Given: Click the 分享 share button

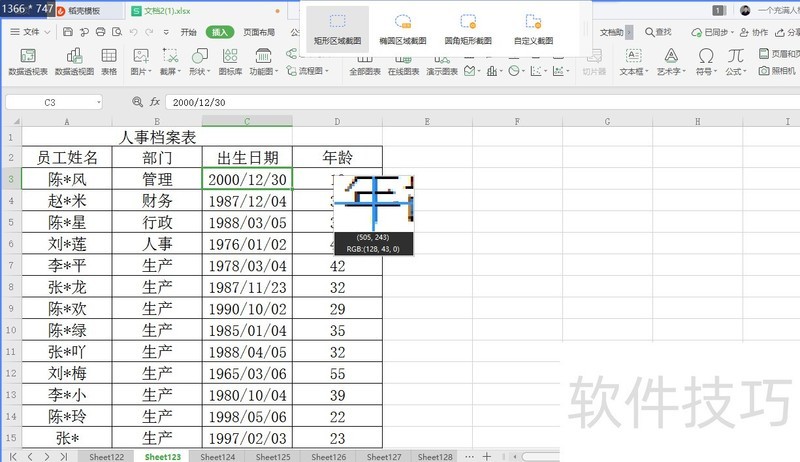Looking at the screenshot, I should (x=787, y=32).
